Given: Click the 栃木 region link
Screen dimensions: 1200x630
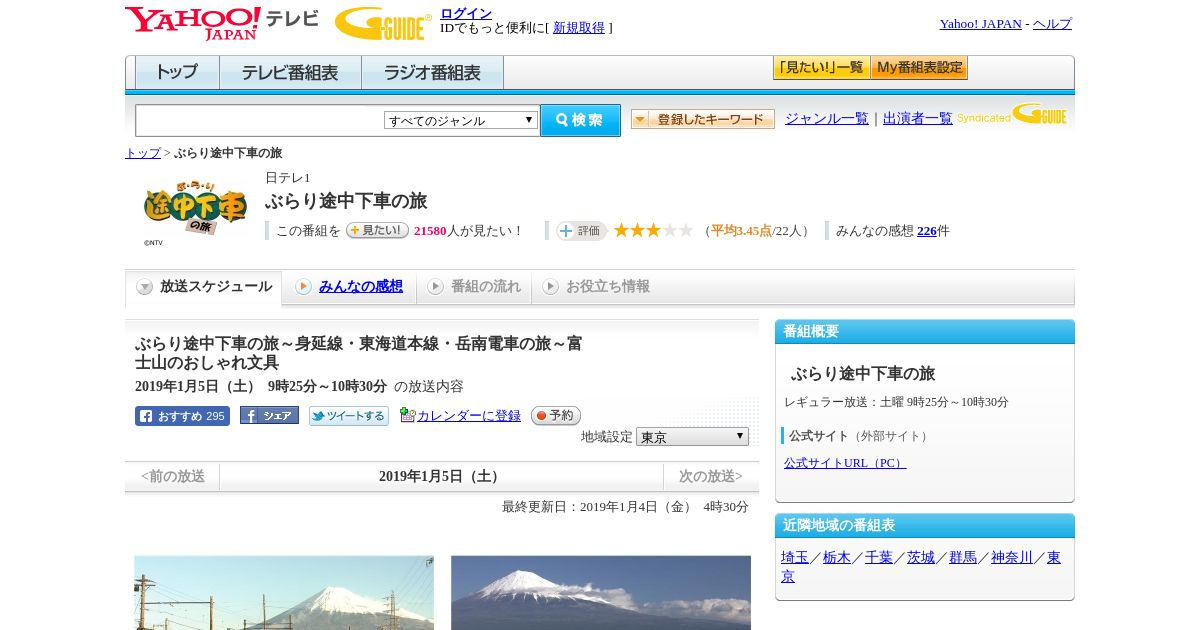Looking at the screenshot, I should [x=837, y=558].
